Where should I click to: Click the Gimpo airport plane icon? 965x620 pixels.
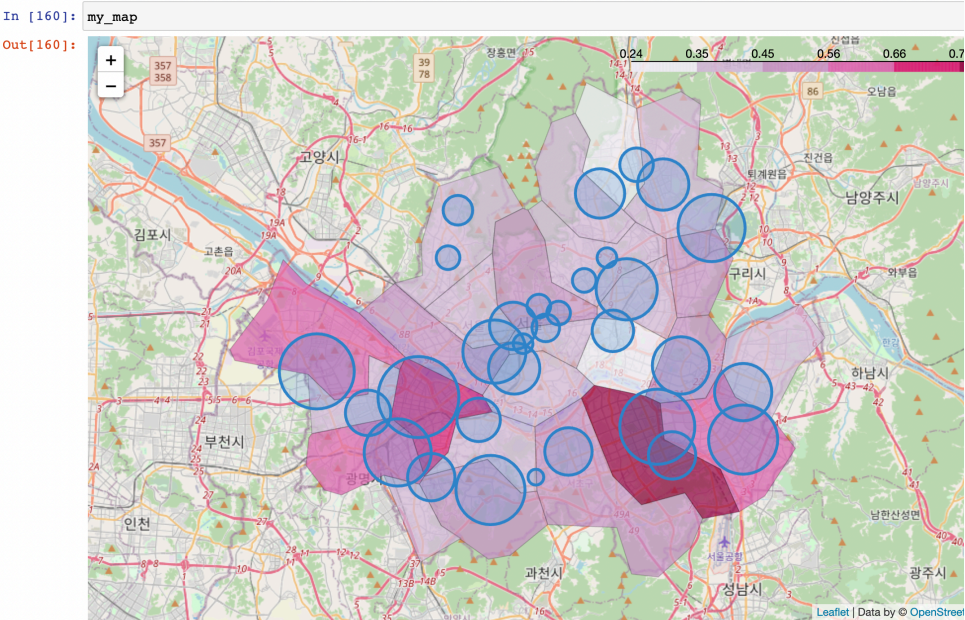coord(265,336)
